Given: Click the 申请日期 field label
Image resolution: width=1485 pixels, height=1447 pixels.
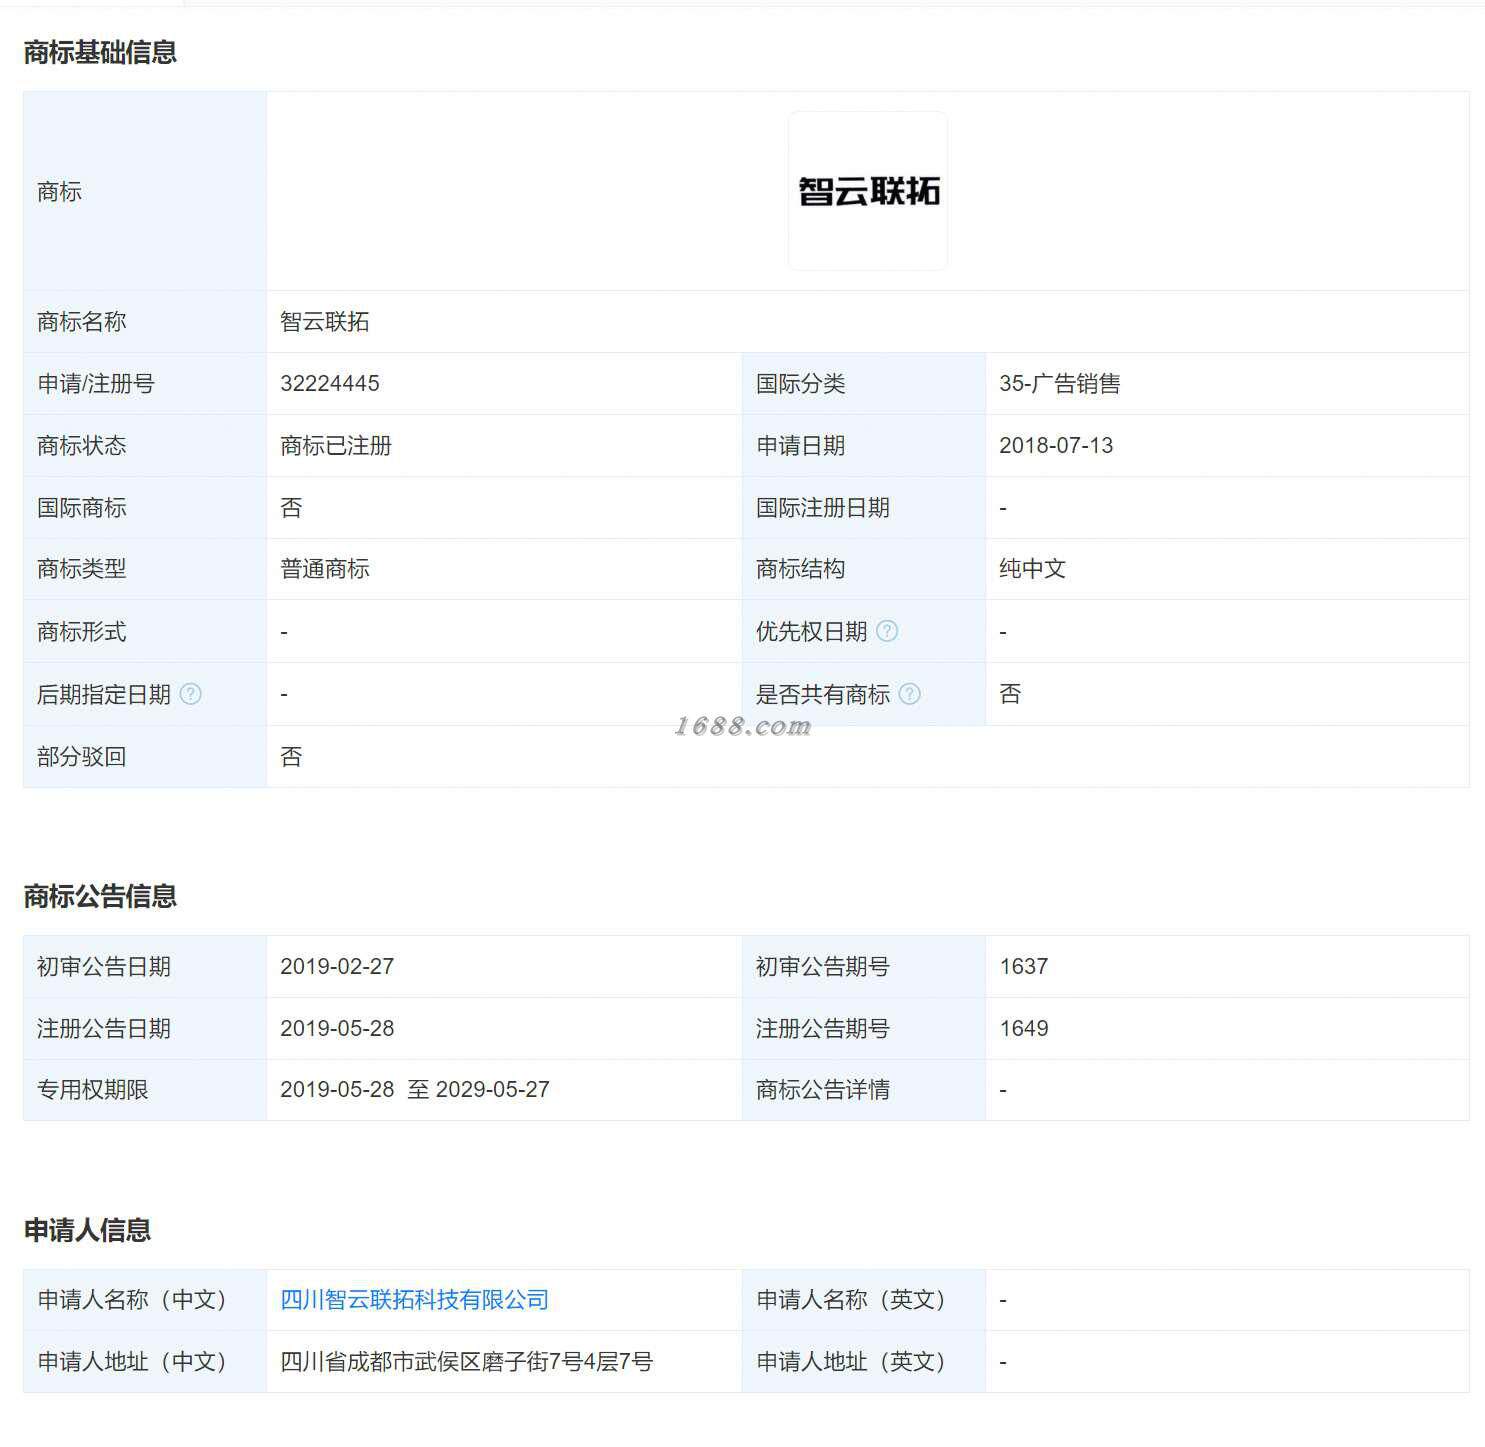Looking at the screenshot, I should pos(801,445).
